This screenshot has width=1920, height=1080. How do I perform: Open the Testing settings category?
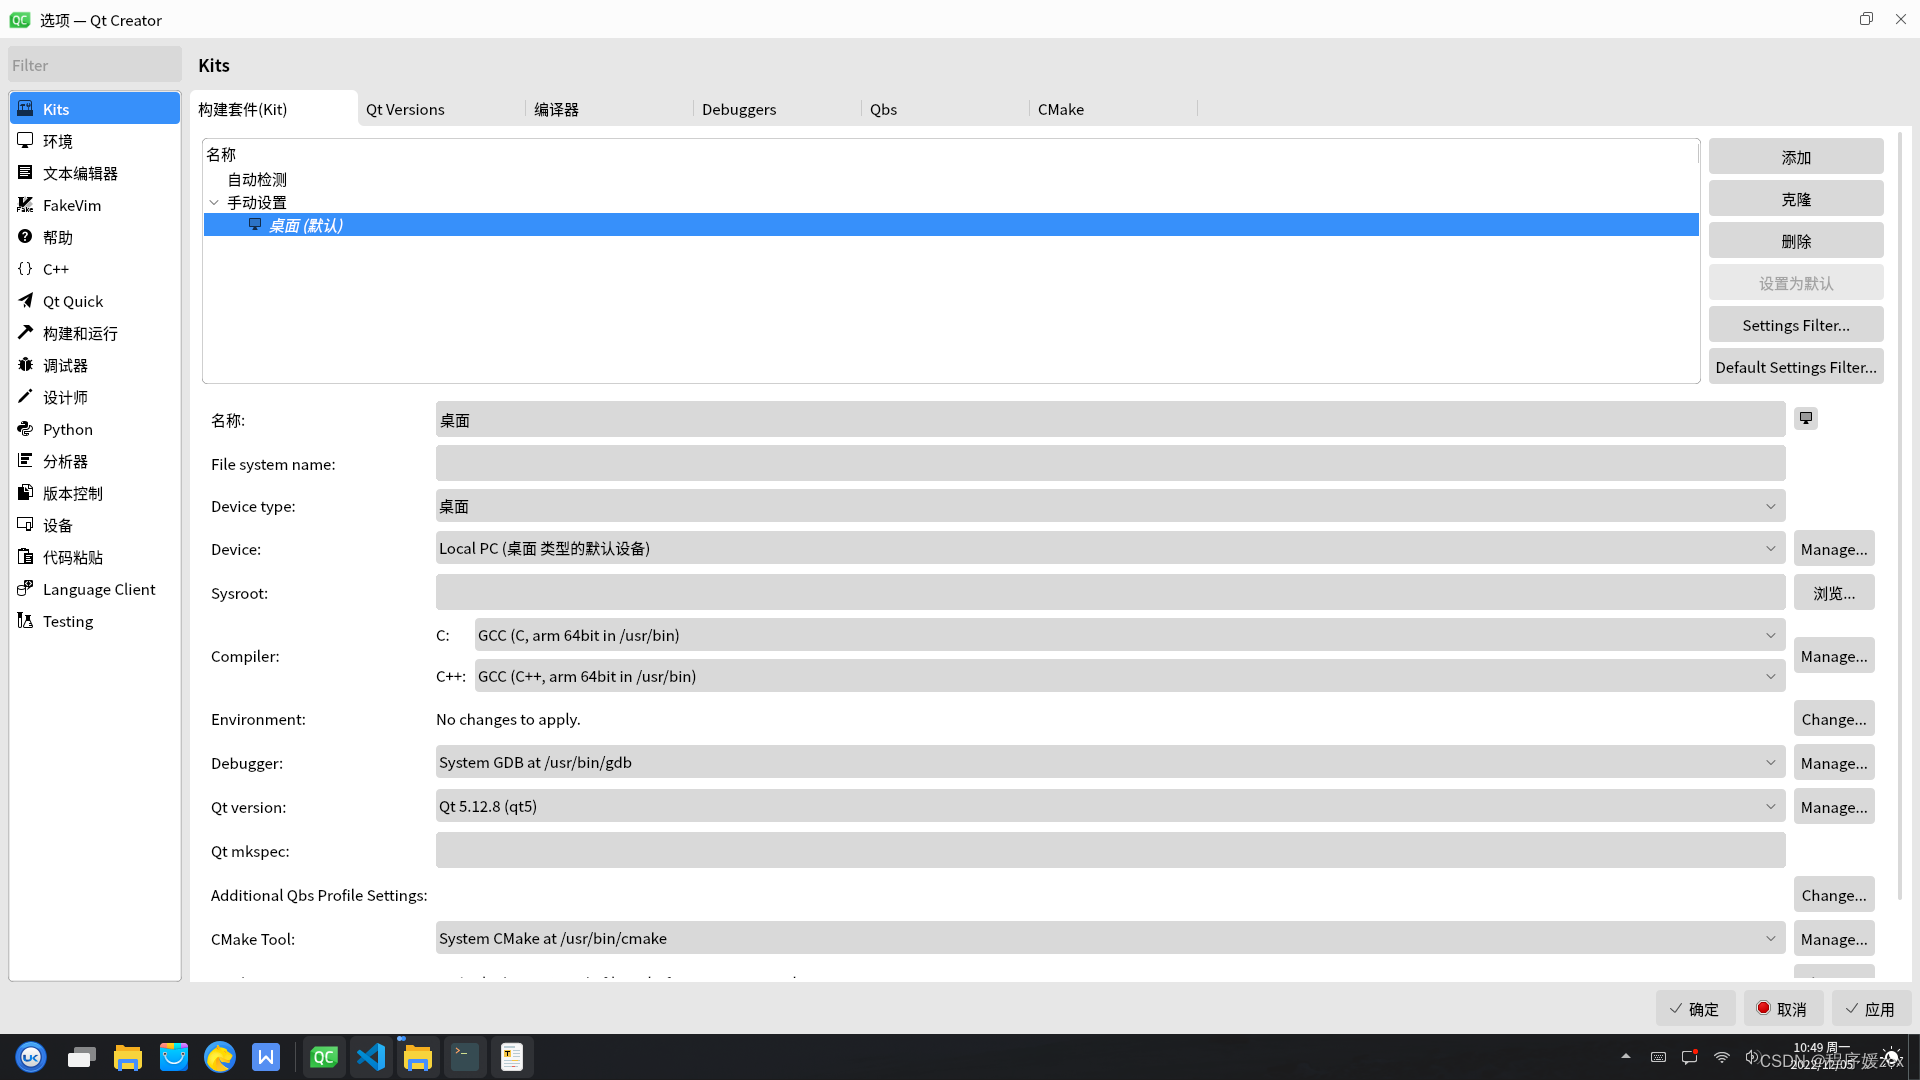(67, 621)
